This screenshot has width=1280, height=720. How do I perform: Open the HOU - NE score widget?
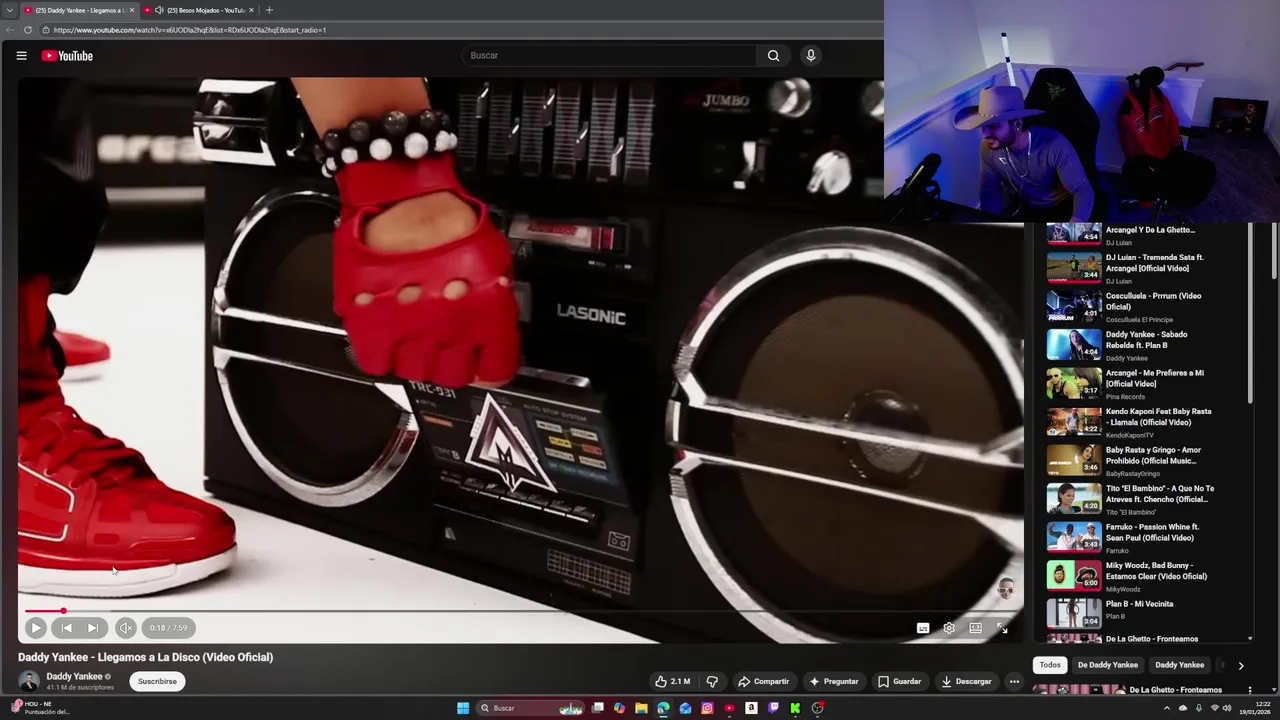[x=40, y=708]
